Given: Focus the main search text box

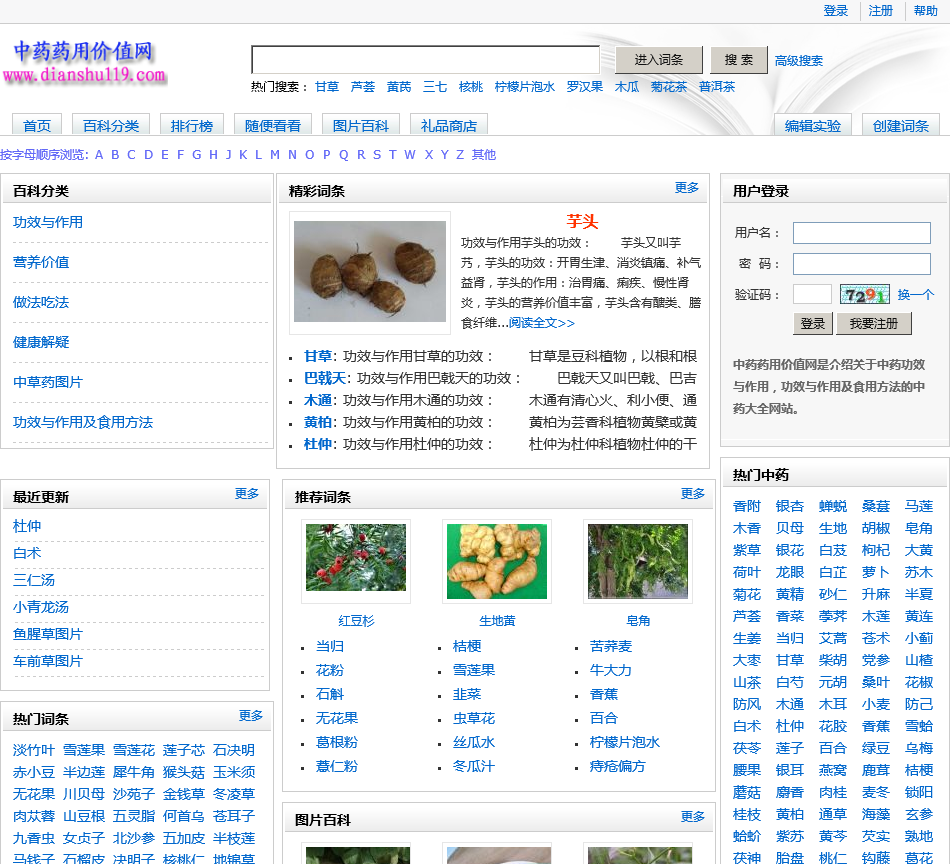Looking at the screenshot, I should click(x=425, y=60).
